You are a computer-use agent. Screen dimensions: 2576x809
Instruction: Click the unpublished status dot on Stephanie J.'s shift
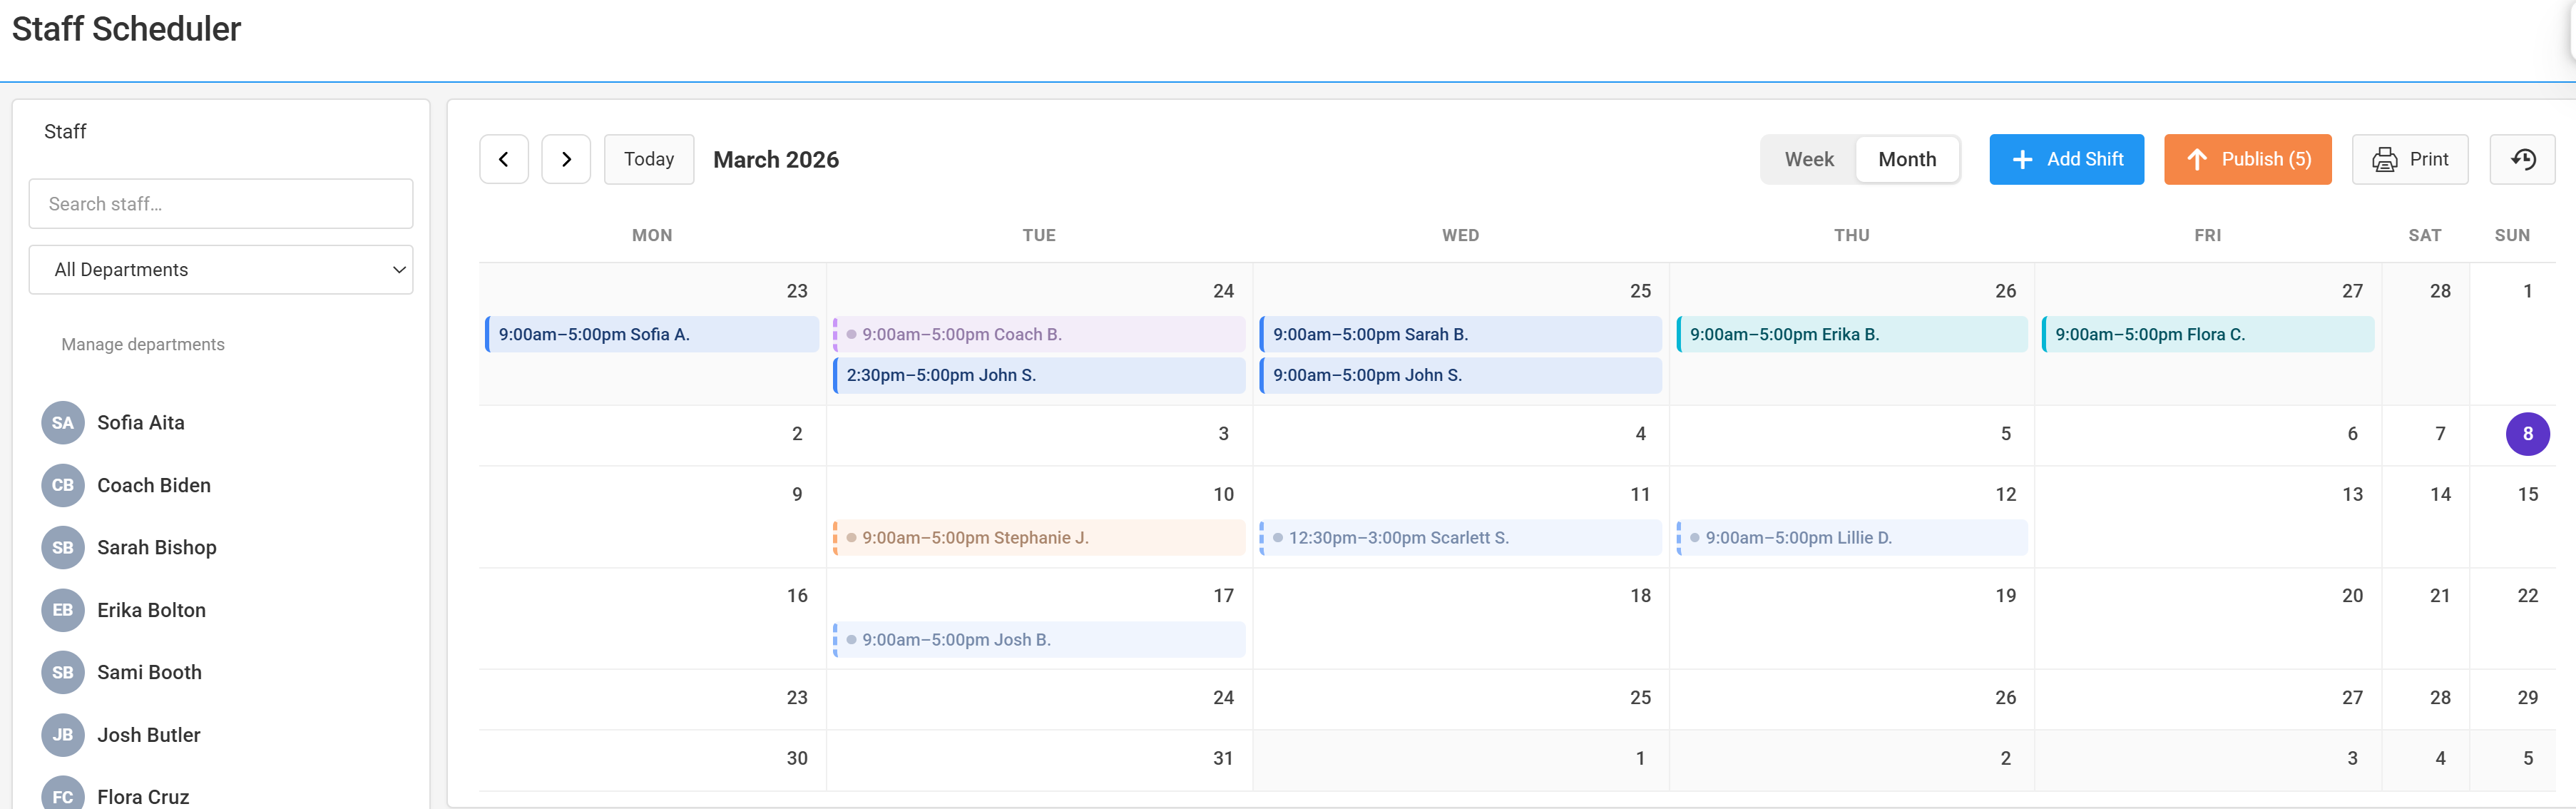(x=851, y=537)
